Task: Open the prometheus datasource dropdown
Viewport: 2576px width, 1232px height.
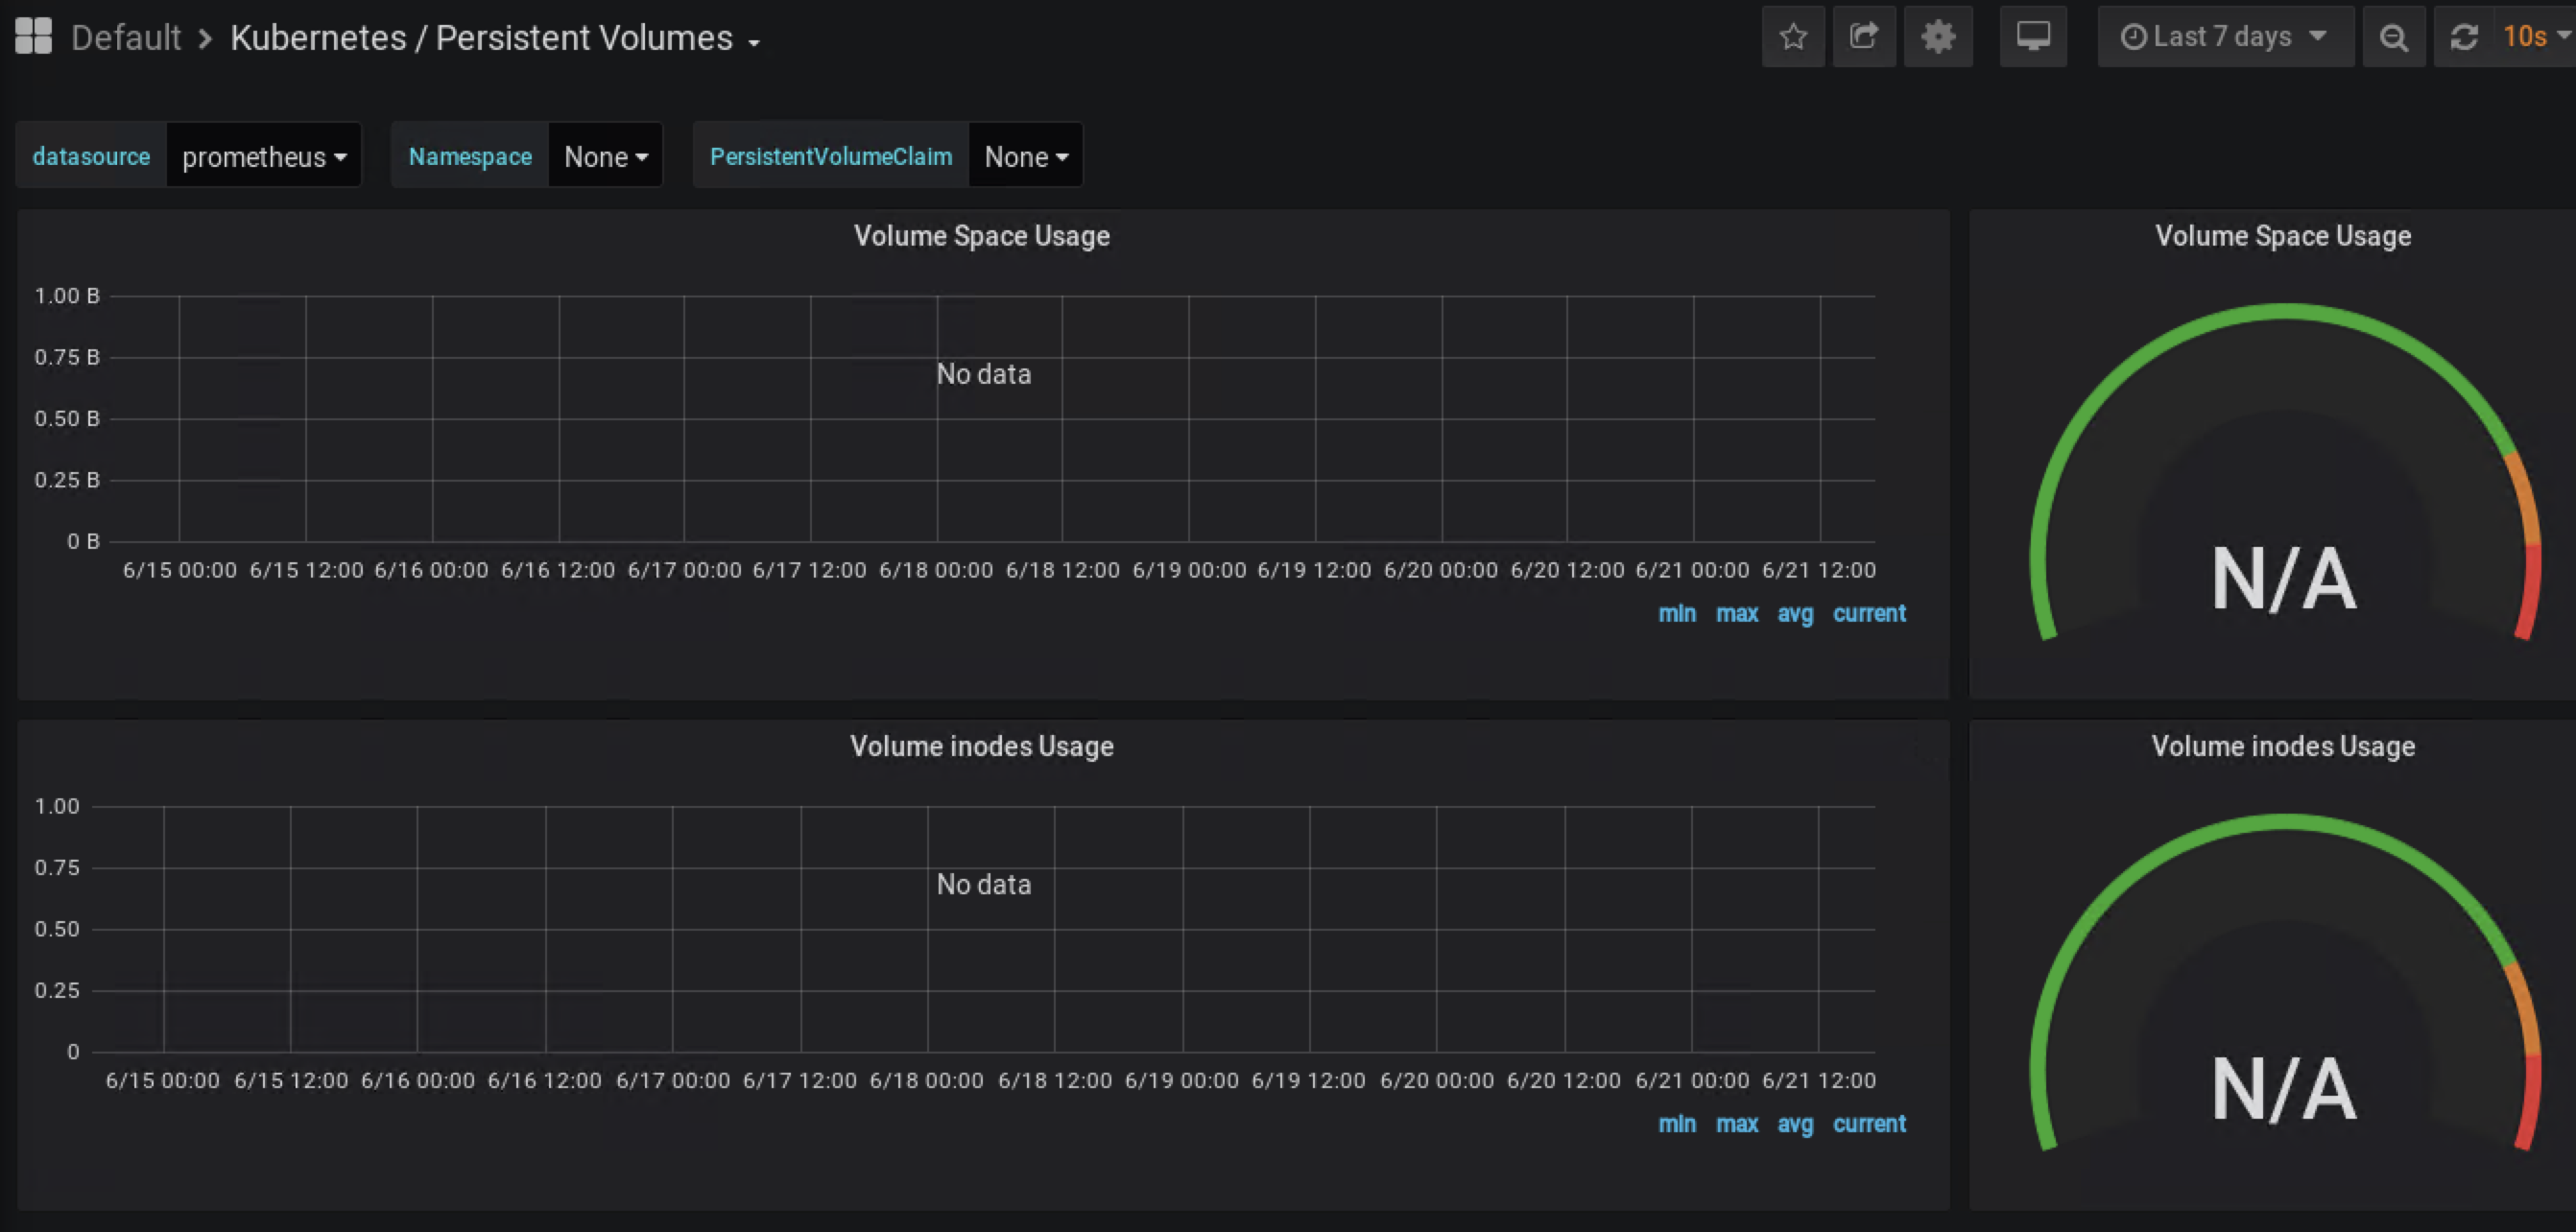Action: point(263,156)
